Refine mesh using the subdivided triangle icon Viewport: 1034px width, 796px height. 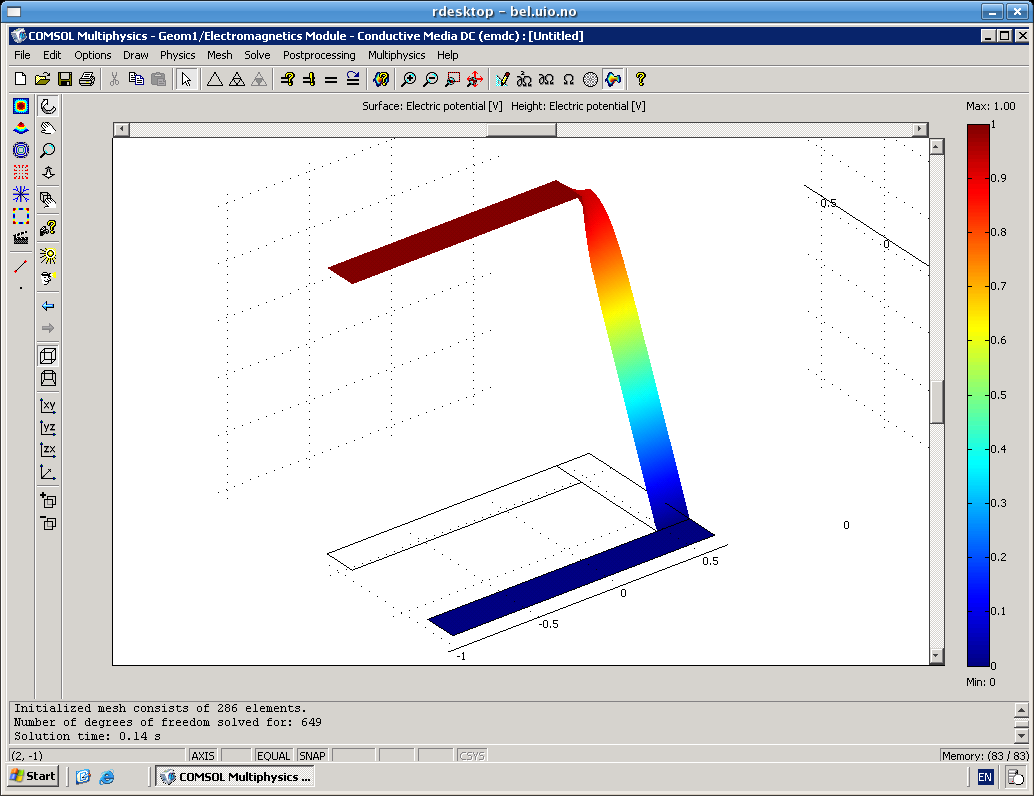click(x=237, y=79)
